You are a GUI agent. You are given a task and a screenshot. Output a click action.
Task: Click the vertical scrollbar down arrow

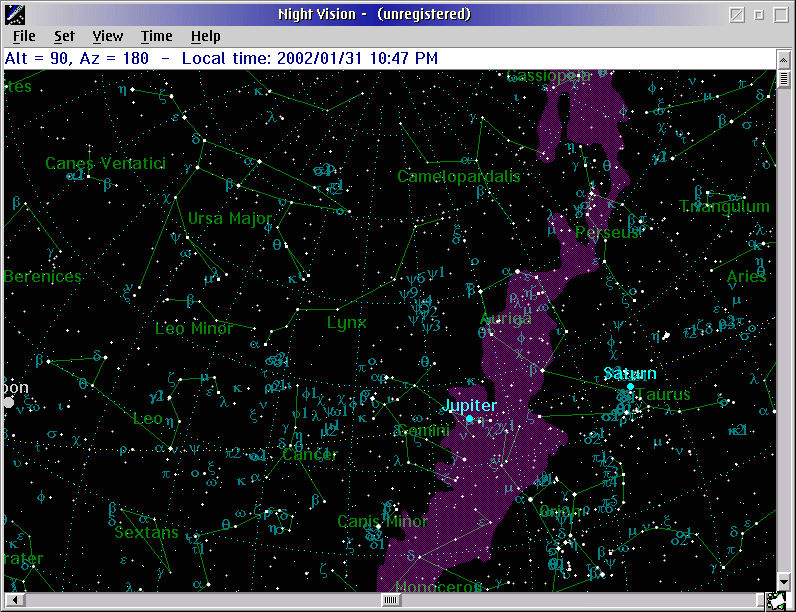point(785,581)
